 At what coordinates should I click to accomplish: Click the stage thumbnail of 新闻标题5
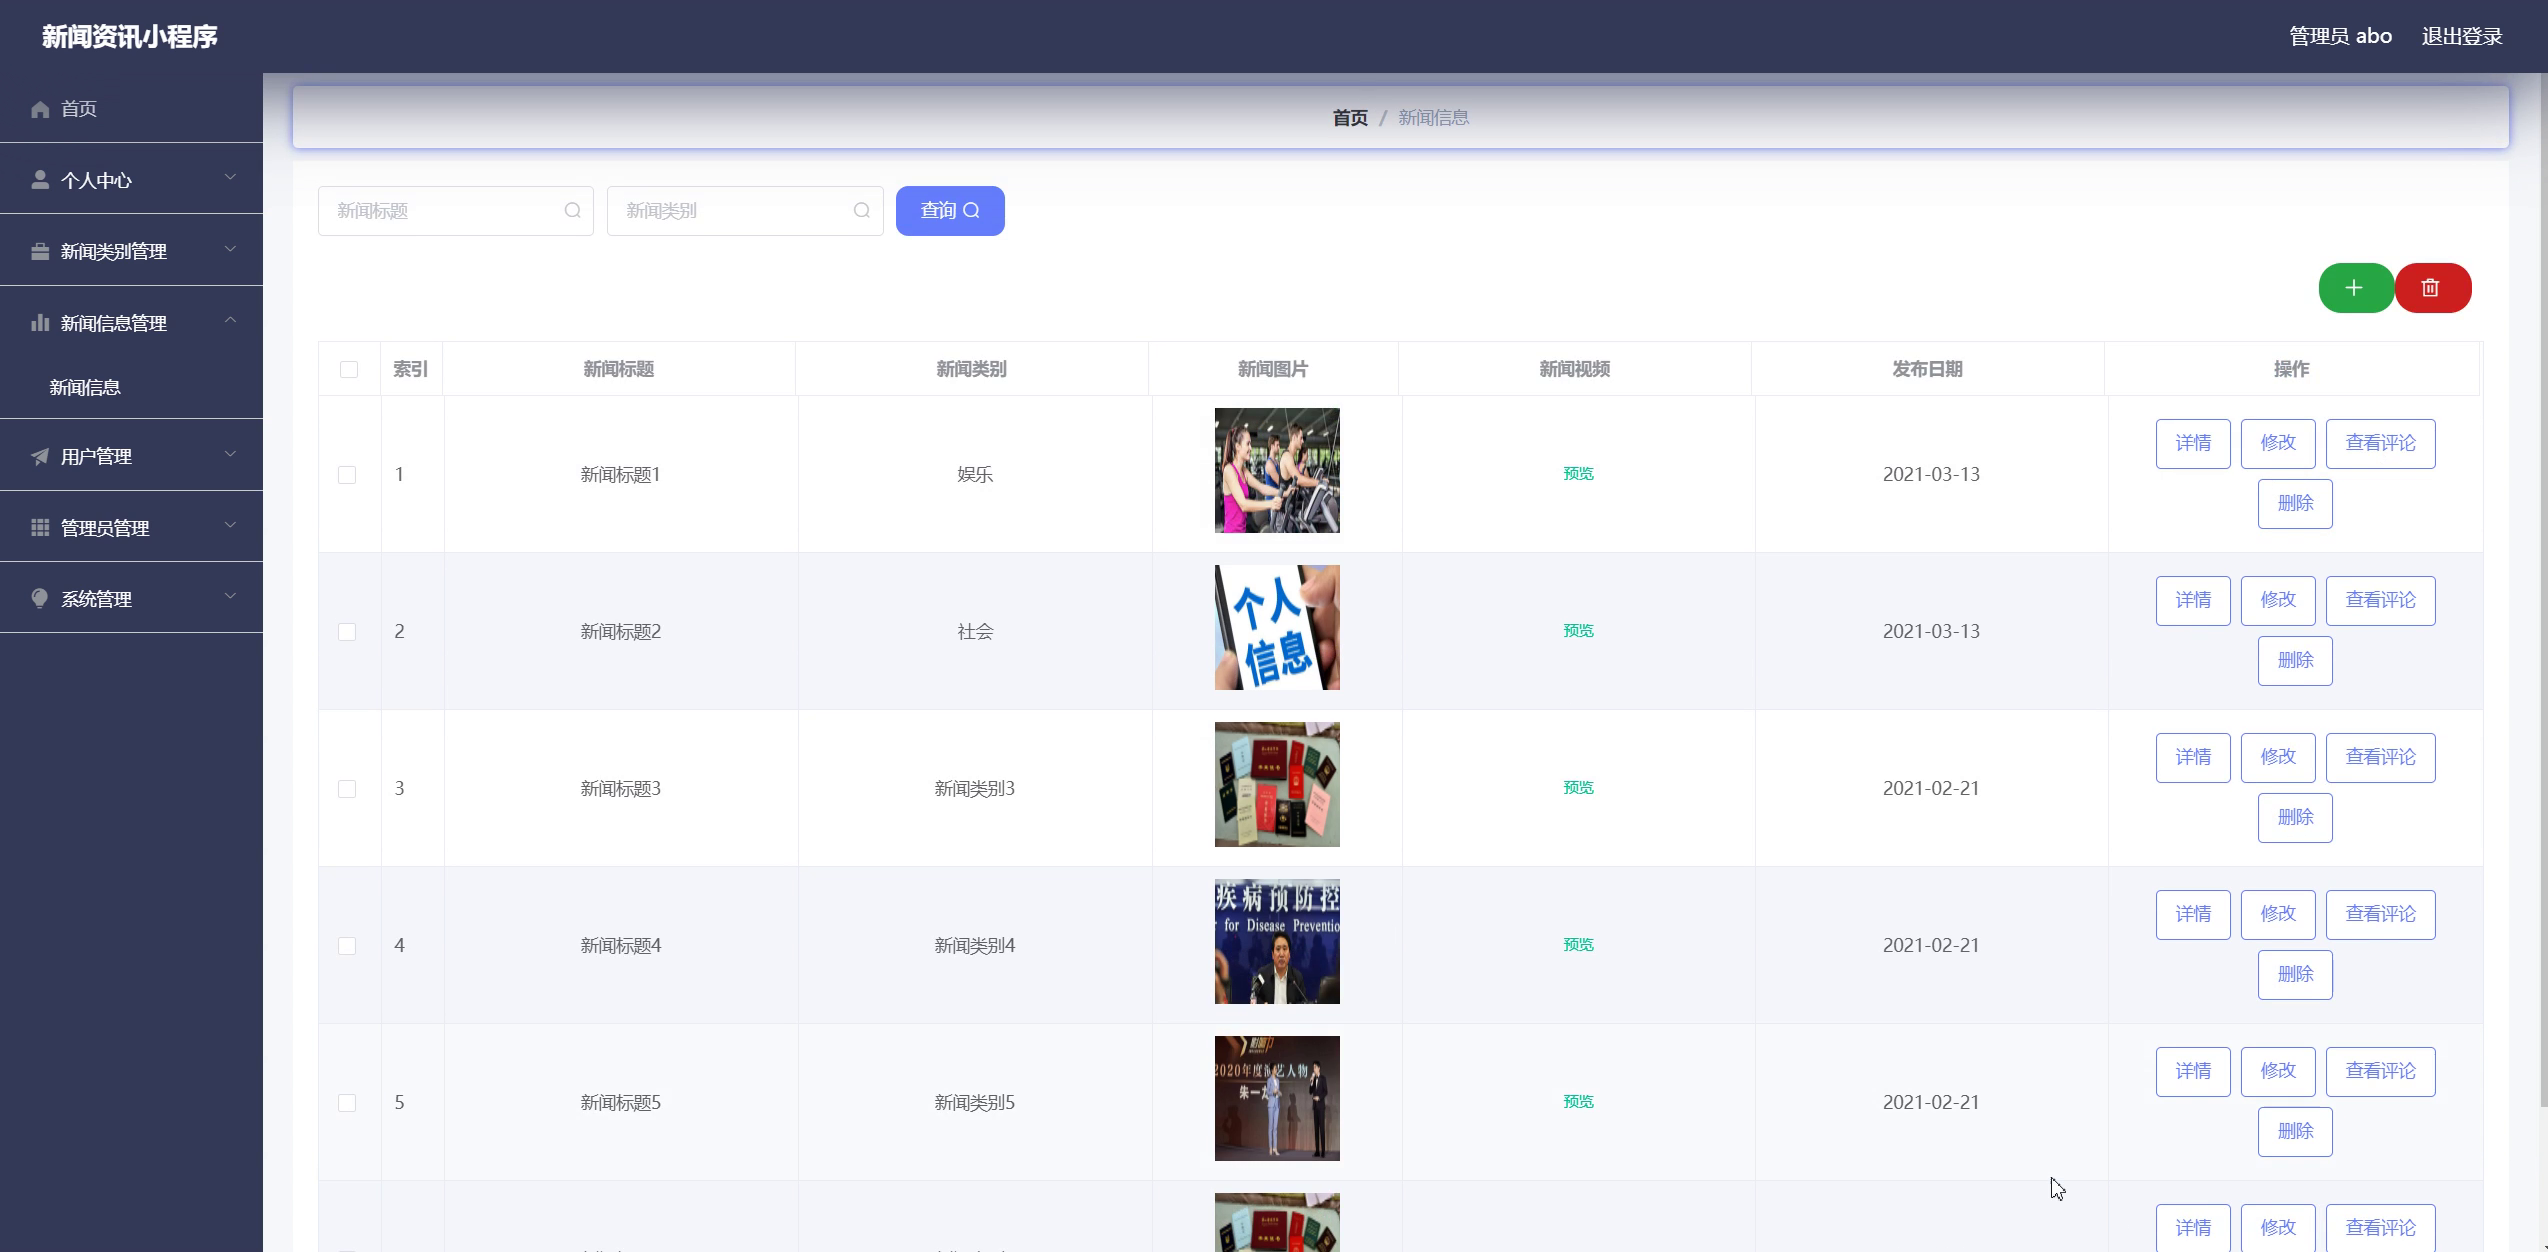(x=1277, y=1098)
